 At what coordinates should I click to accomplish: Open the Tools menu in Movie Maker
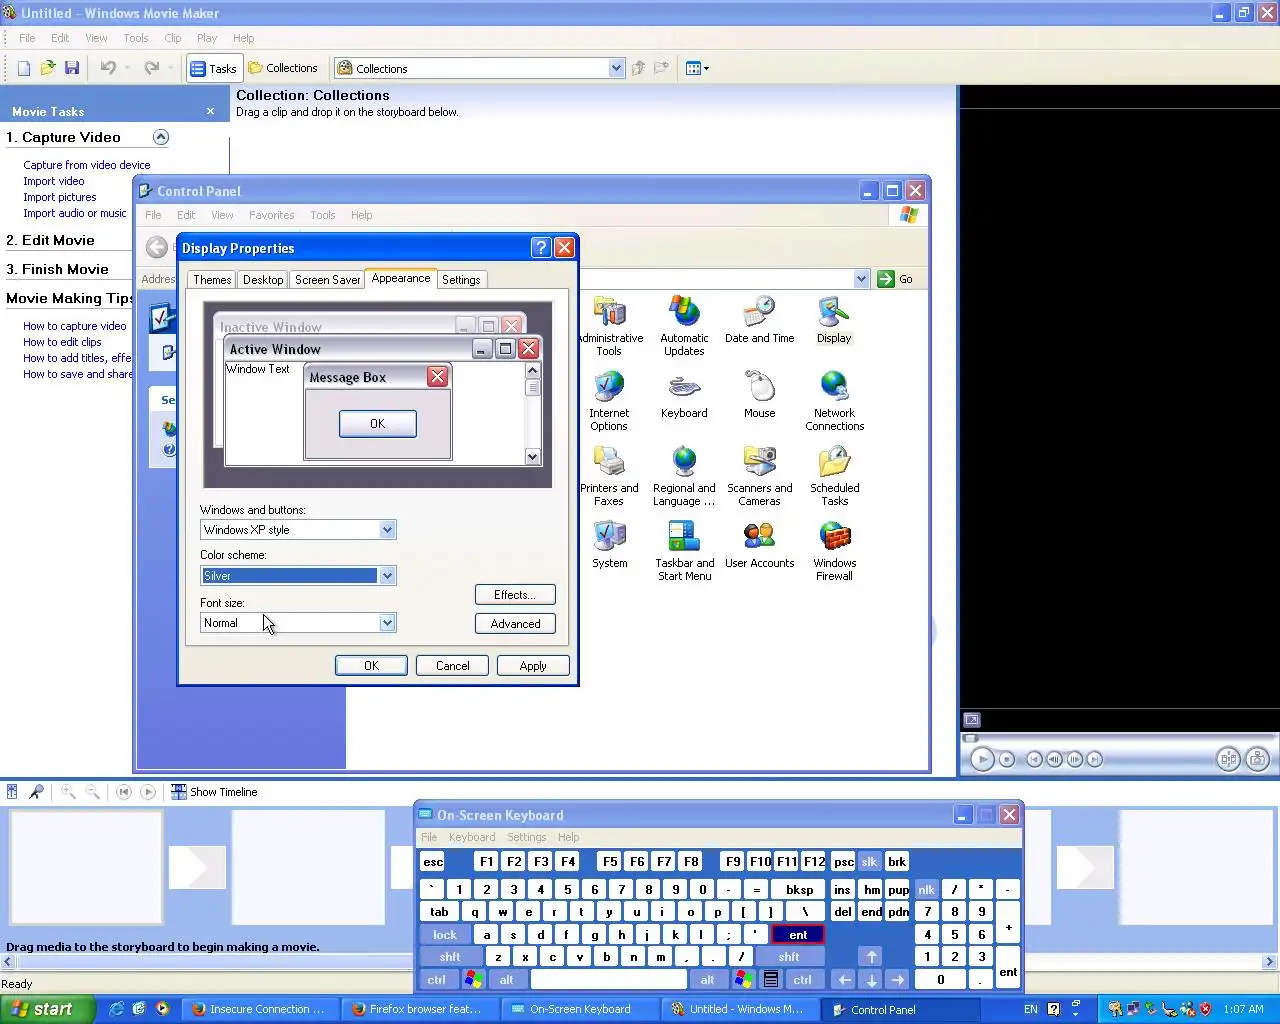tap(136, 38)
